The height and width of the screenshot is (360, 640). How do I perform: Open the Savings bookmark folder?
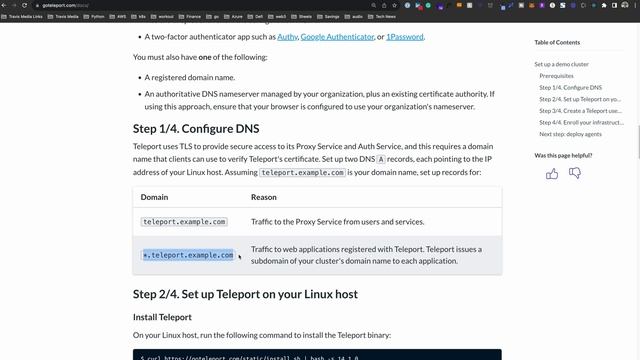click(x=329, y=17)
